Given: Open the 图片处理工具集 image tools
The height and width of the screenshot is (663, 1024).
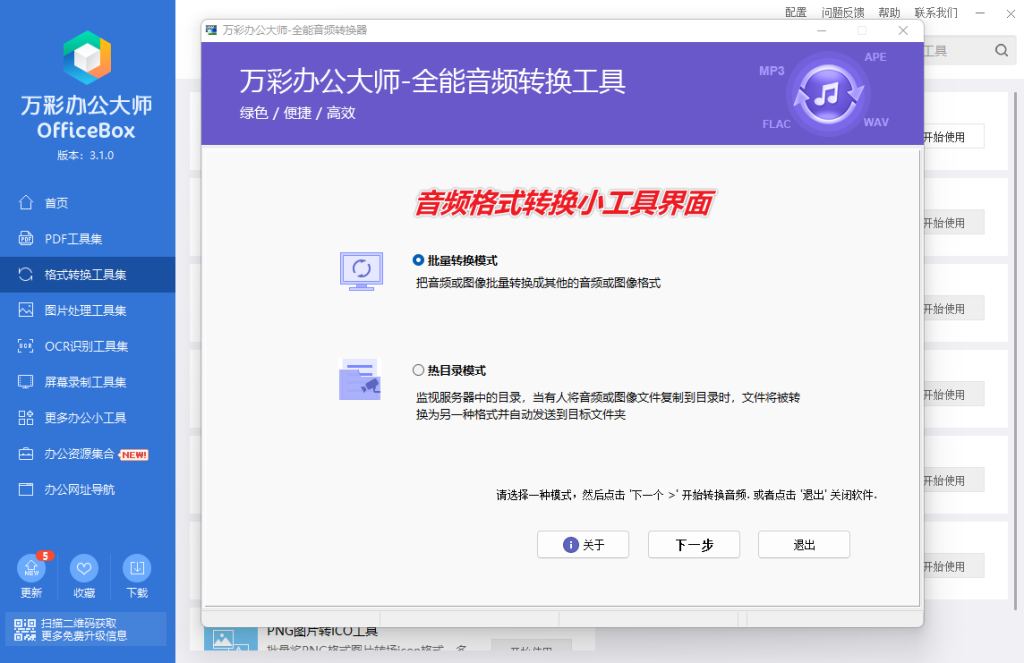Looking at the screenshot, I should point(70,310).
